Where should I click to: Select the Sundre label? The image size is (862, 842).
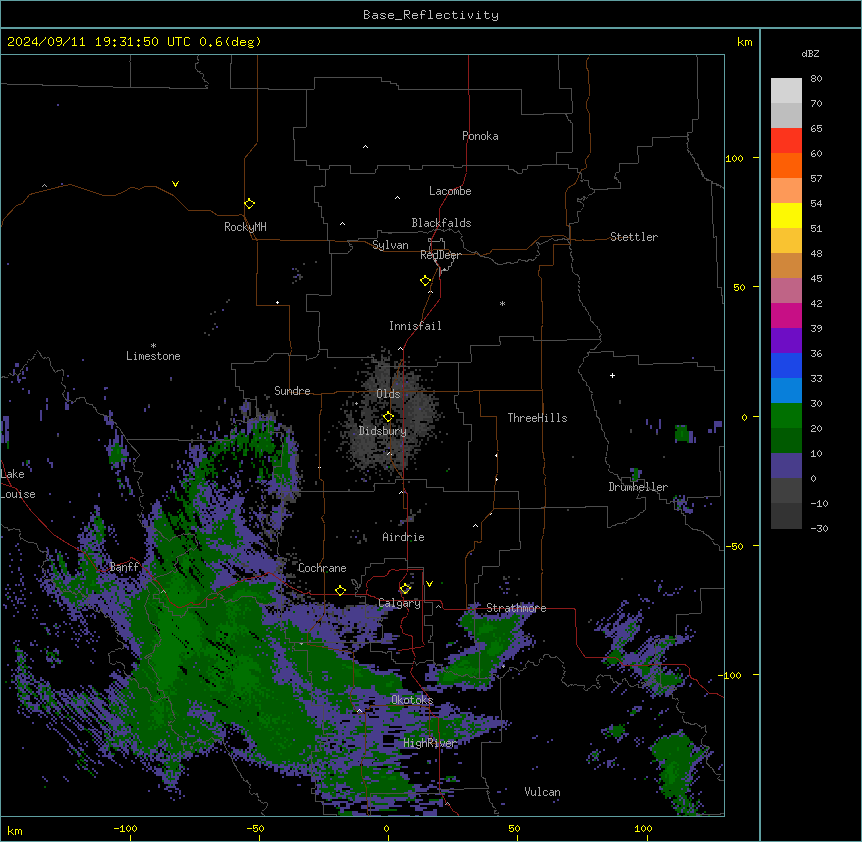pyautogui.click(x=292, y=391)
